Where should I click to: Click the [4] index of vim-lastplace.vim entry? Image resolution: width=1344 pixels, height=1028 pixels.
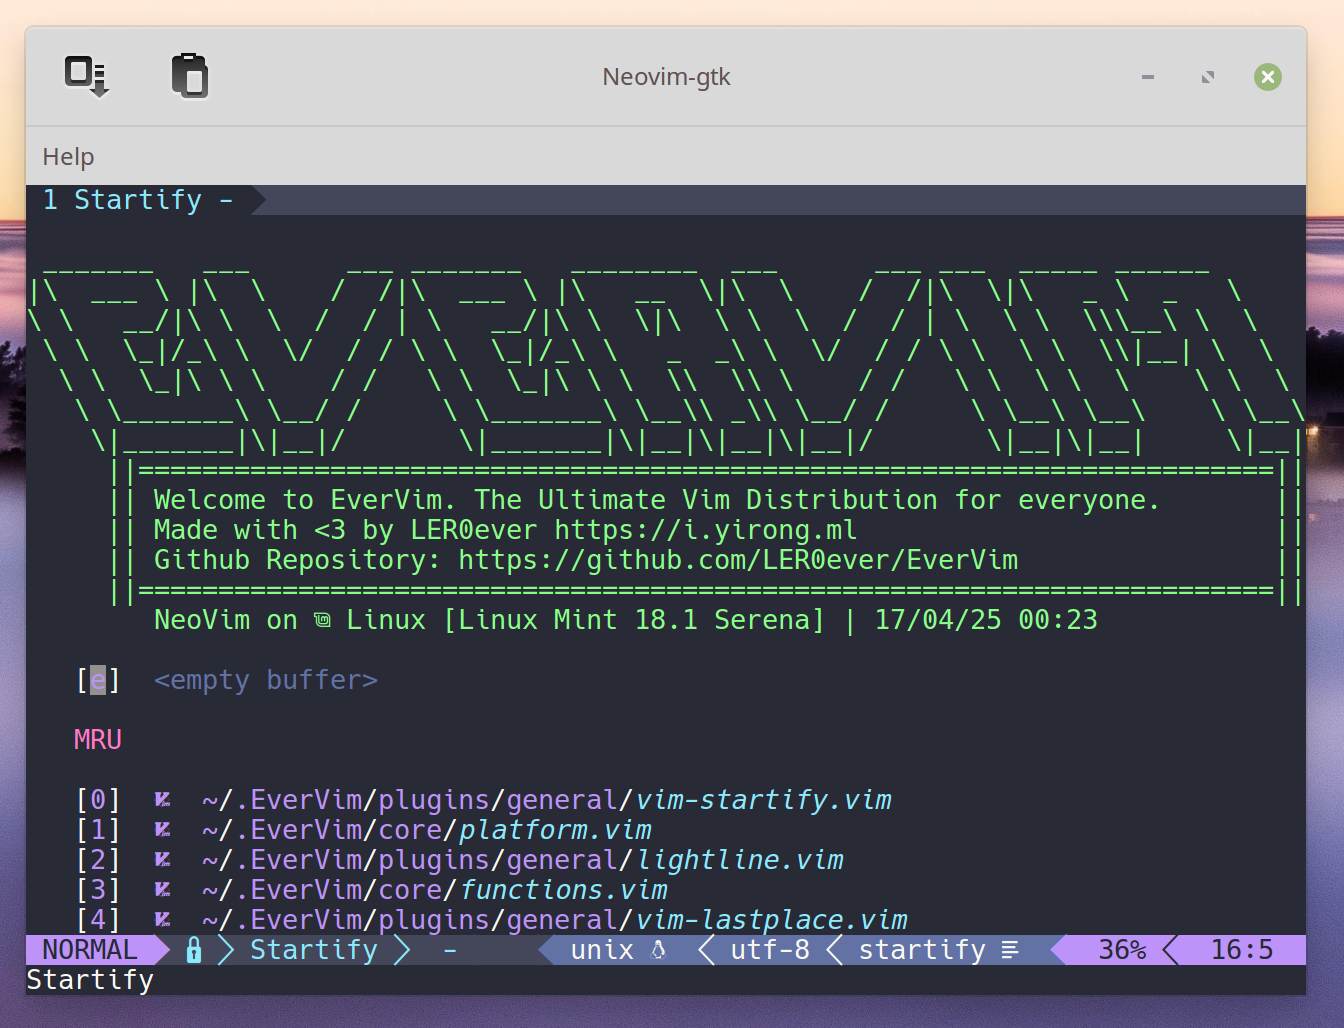(x=98, y=920)
